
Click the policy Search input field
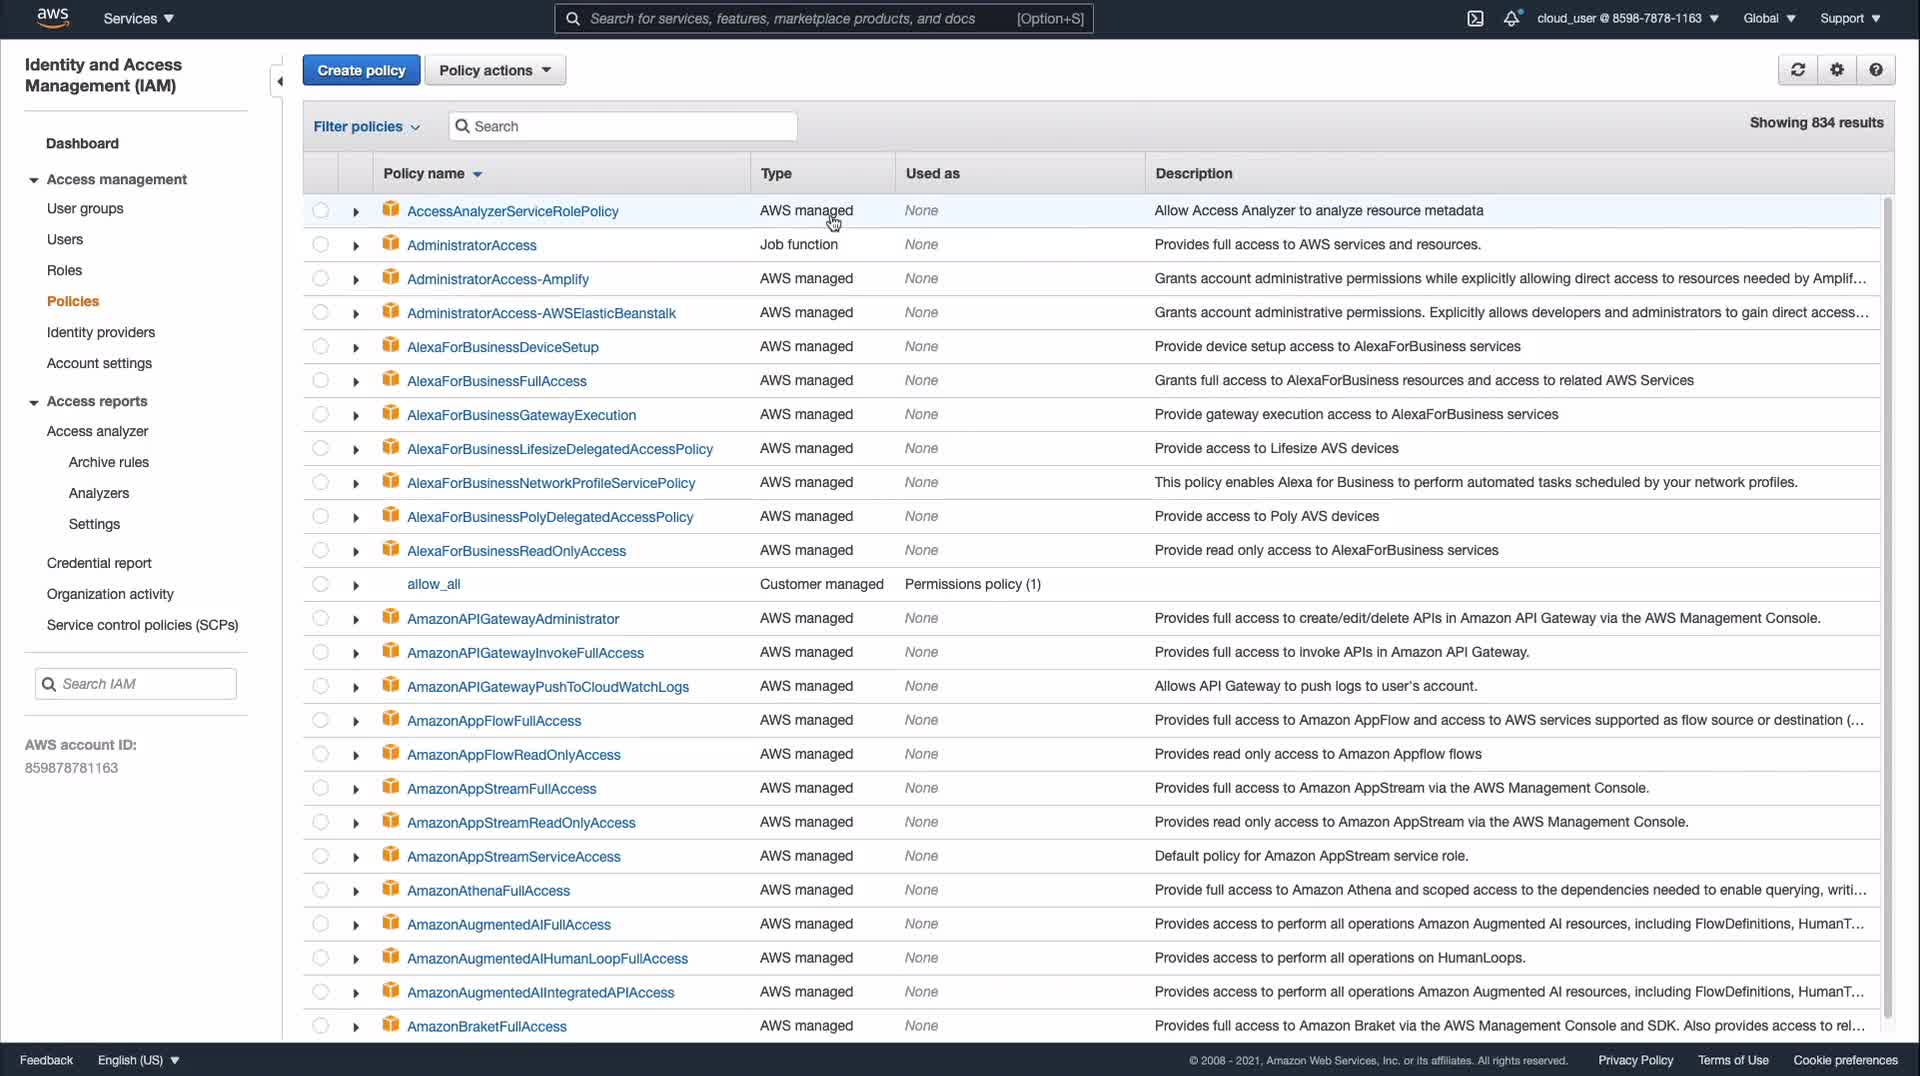[x=630, y=126]
